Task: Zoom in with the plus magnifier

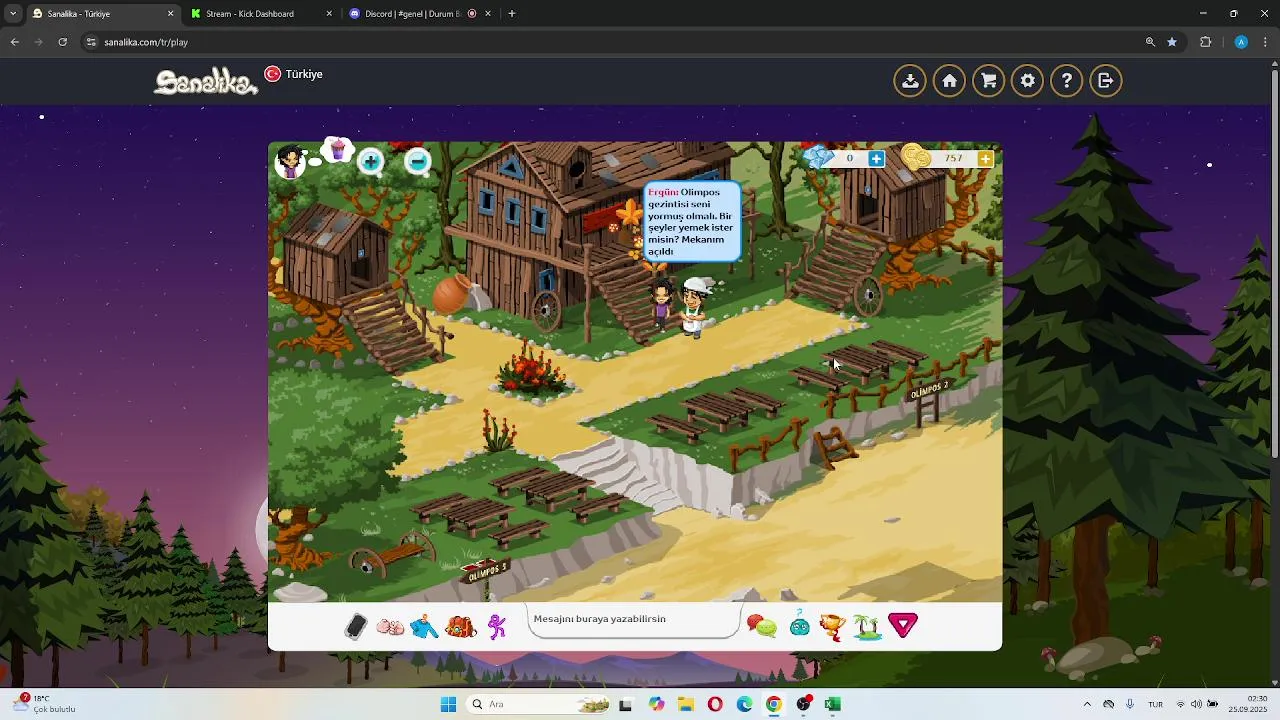Action: click(371, 161)
